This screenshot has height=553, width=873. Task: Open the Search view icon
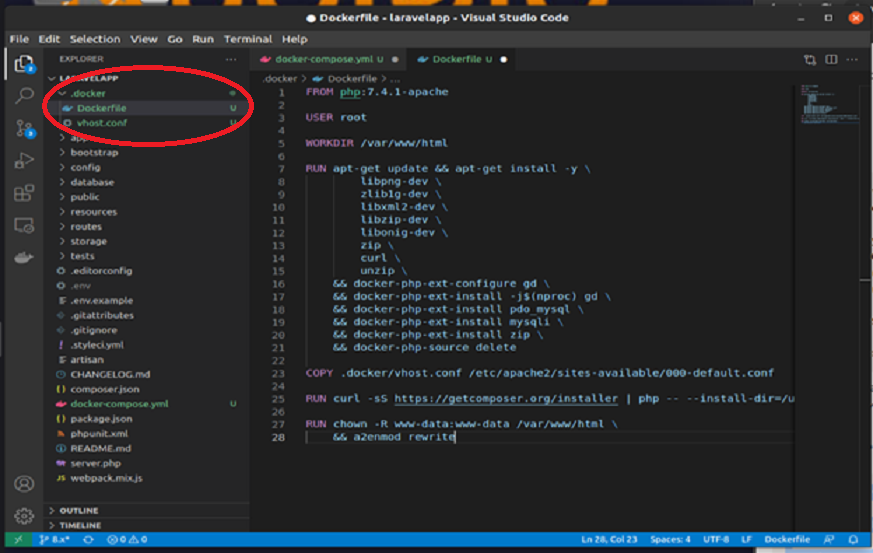(x=24, y=96)
